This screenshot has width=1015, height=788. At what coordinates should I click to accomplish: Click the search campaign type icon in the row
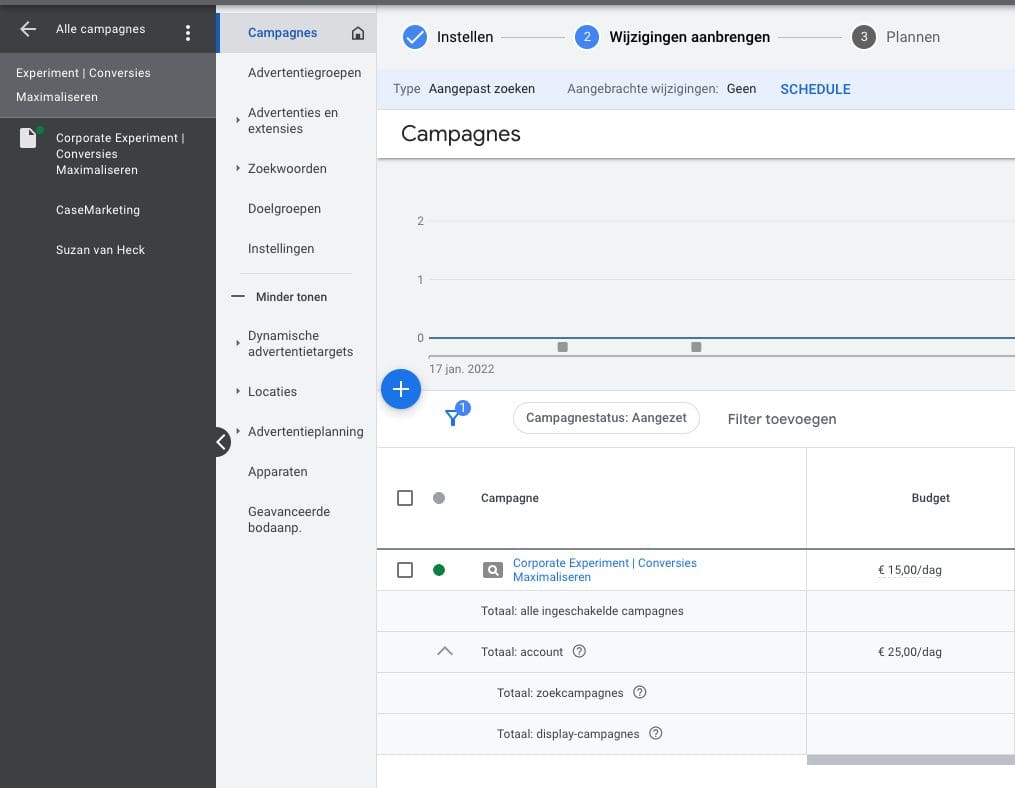pyautogui.click(x=493, y=570)
